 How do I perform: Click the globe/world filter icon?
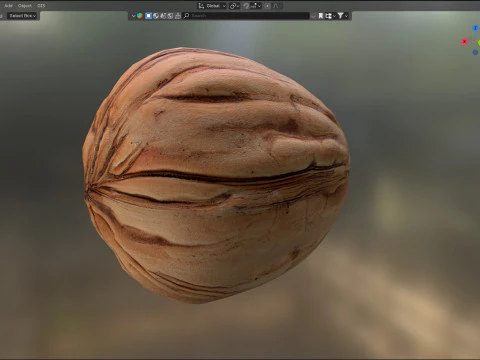click(x=156, y=16)
